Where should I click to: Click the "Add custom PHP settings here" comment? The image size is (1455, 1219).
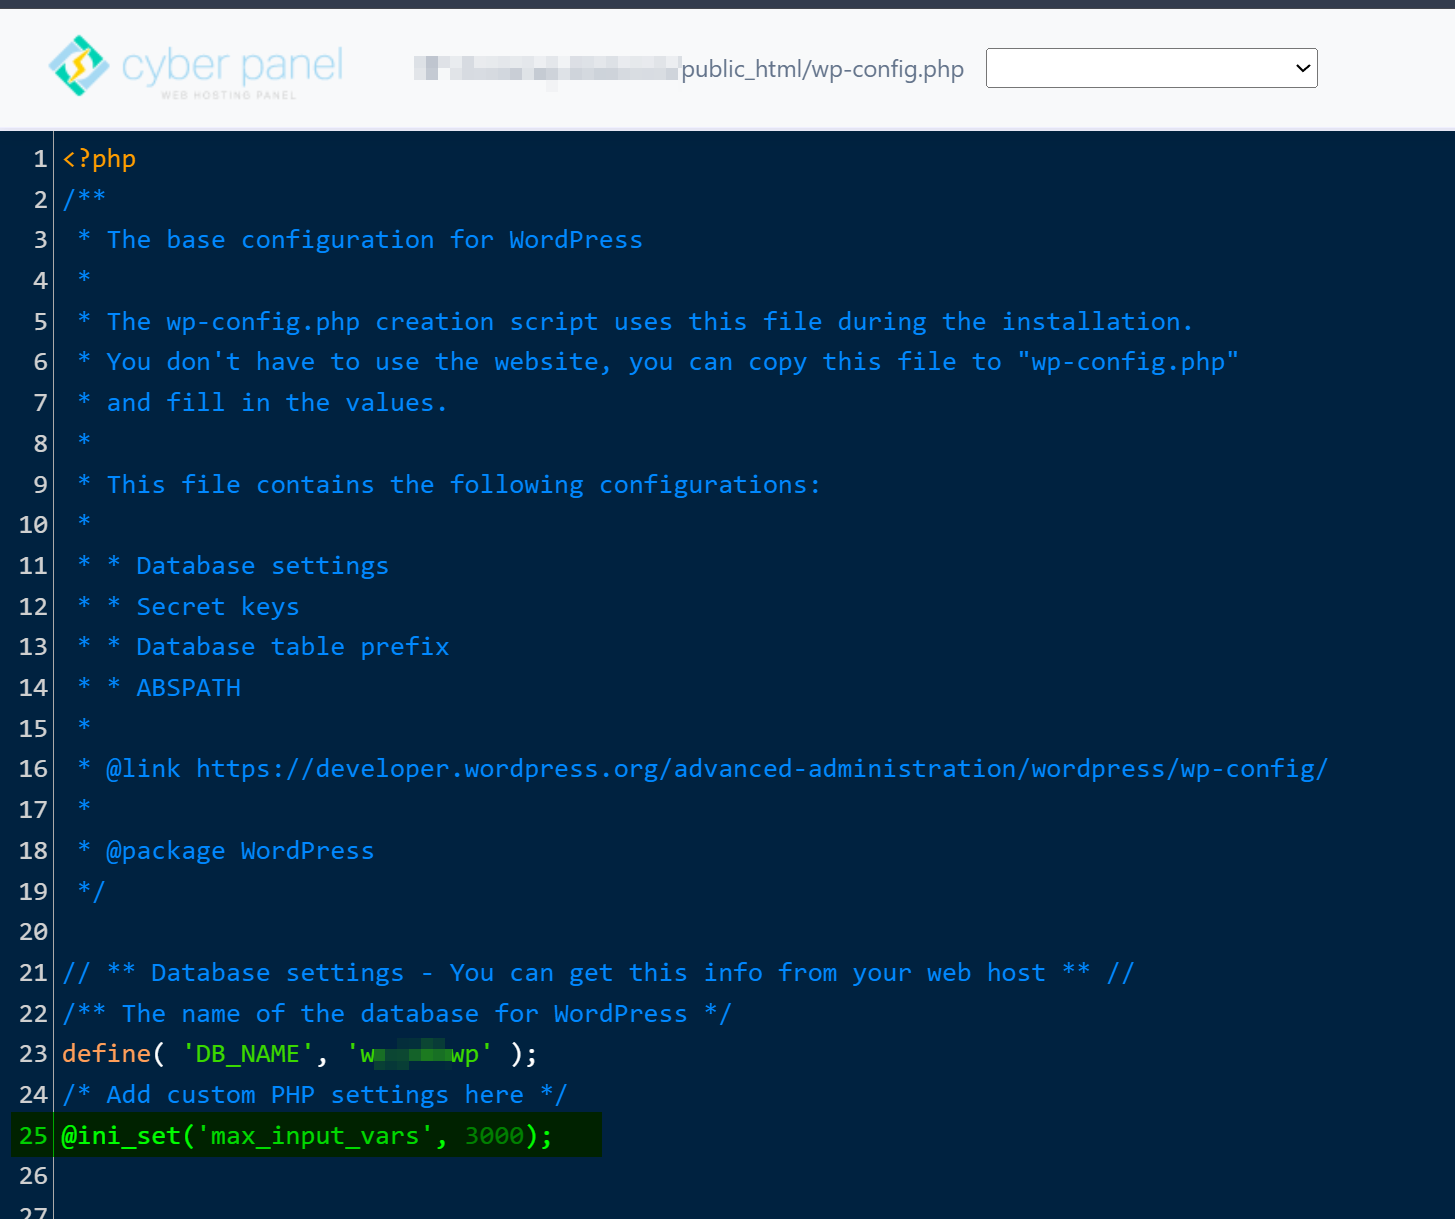(315, 1095)
